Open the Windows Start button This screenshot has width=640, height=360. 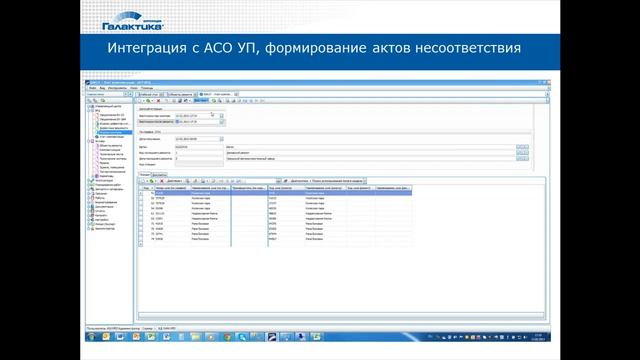(x=91, y=337)
